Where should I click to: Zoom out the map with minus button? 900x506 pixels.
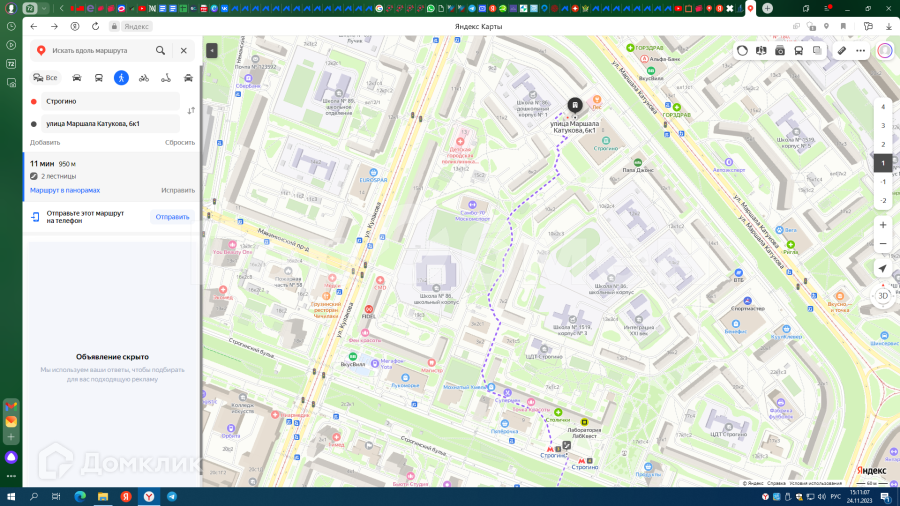pyautogui.click(x=883, y=244)
